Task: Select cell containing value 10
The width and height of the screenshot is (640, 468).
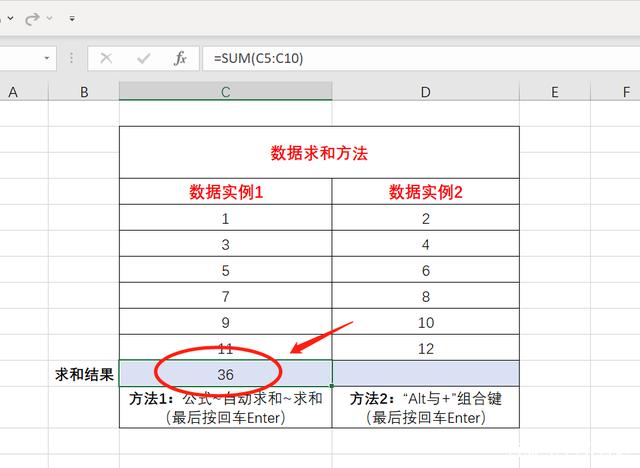Action: click(x=426, y=322)
